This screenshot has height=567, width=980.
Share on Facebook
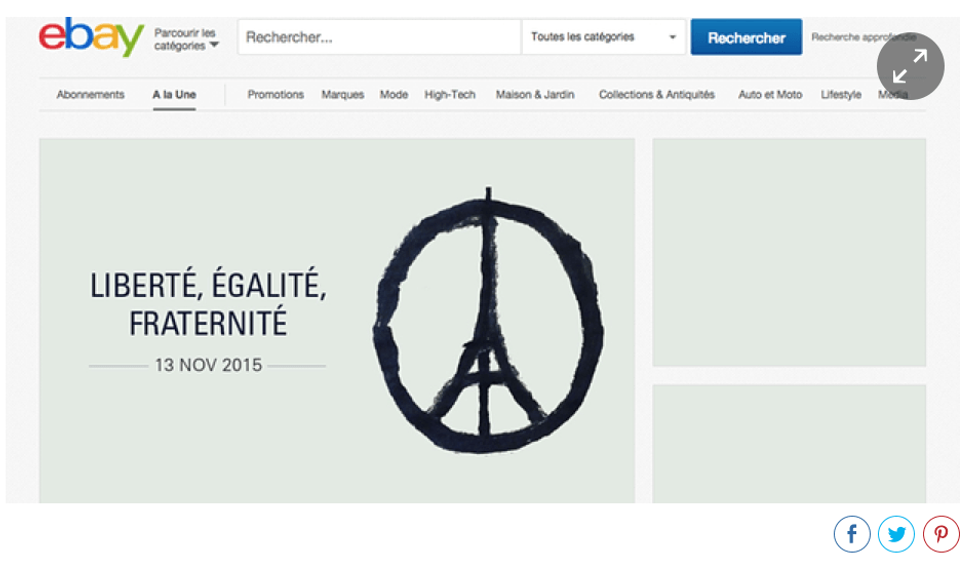[852, 535]
